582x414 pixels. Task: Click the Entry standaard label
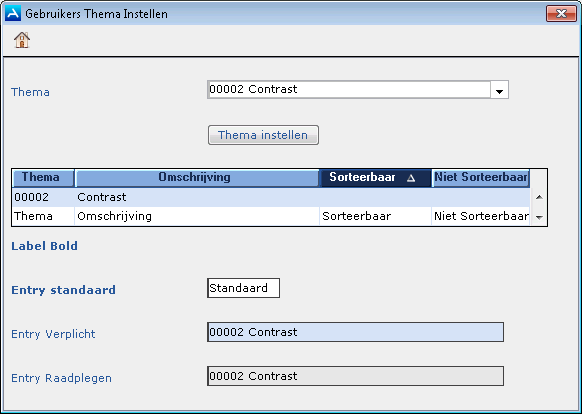pos(63,290)
